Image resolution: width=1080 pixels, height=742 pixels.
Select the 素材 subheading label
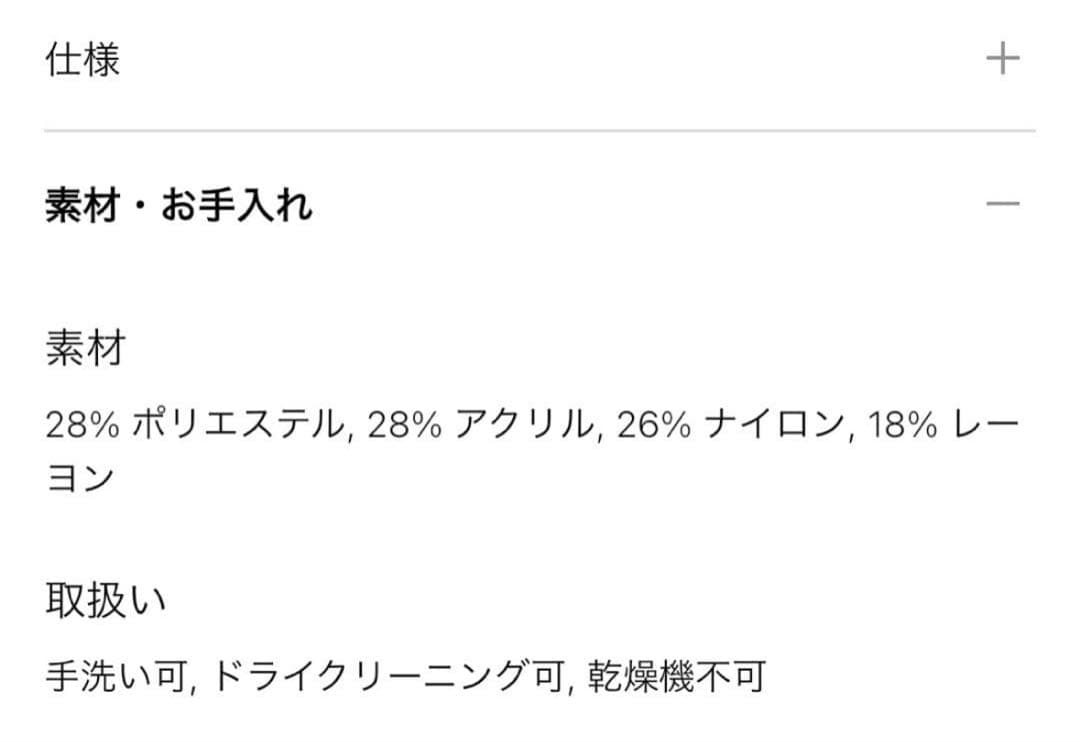[85, 351]
